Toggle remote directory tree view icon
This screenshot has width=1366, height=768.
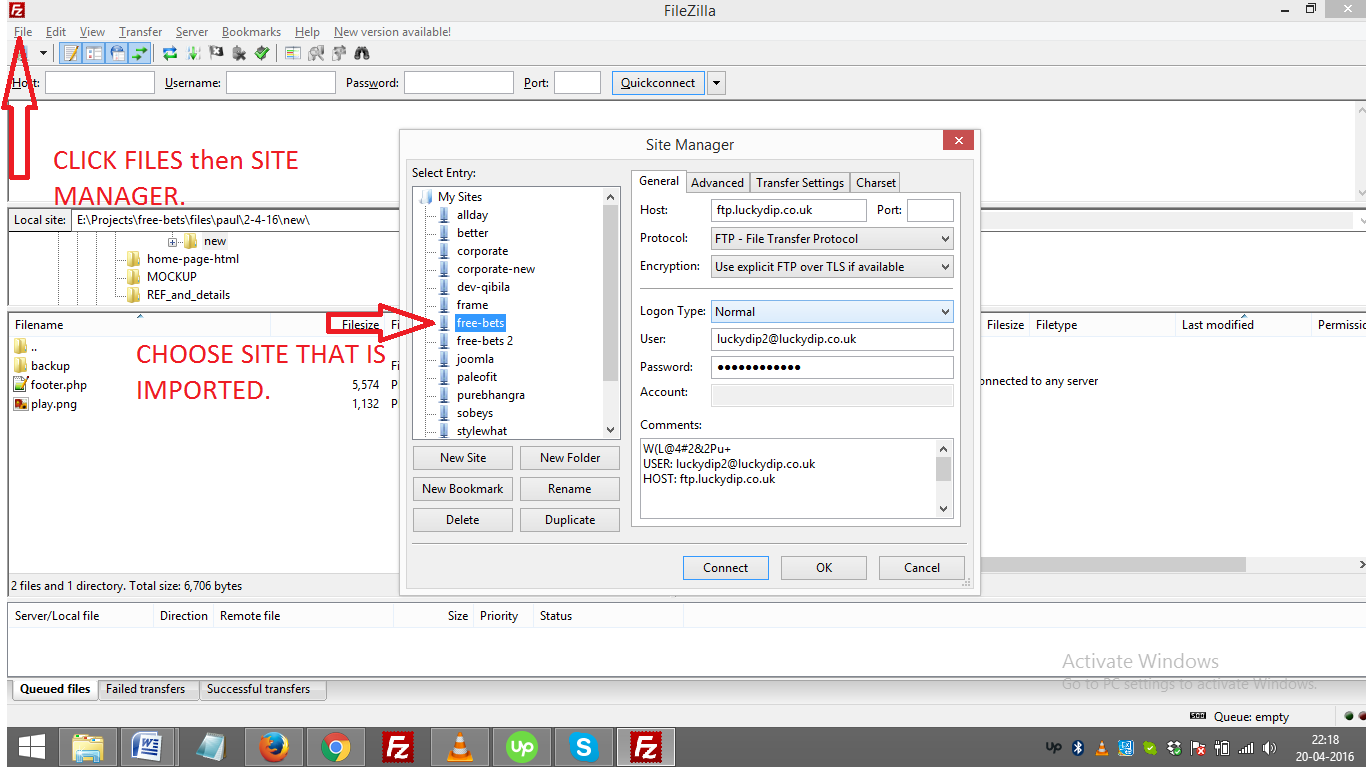coord(117,53)
